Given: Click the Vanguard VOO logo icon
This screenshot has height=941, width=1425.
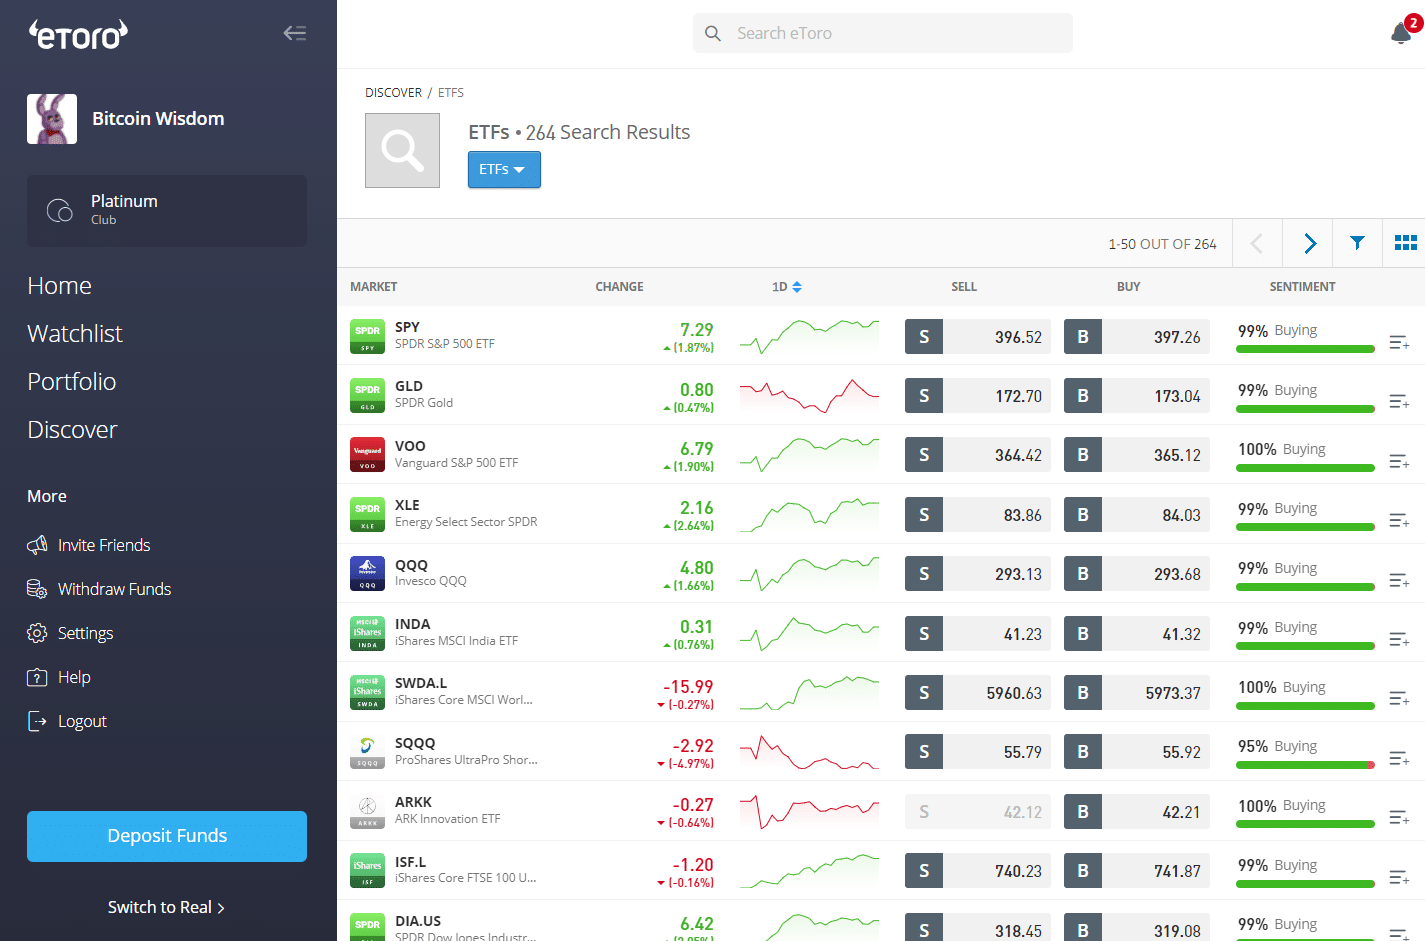Looking at the screenshot, I should (367, 455).
